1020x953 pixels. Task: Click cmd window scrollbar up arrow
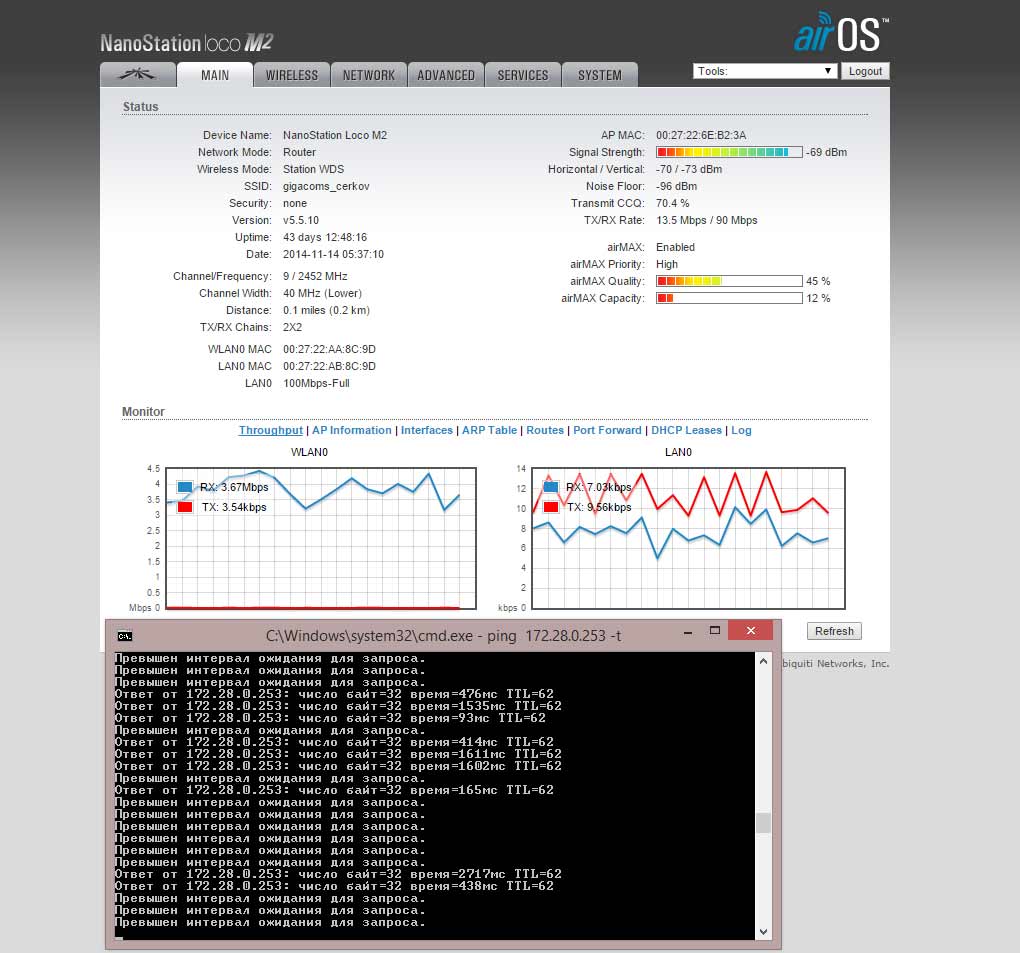click(x=763, y=661)
